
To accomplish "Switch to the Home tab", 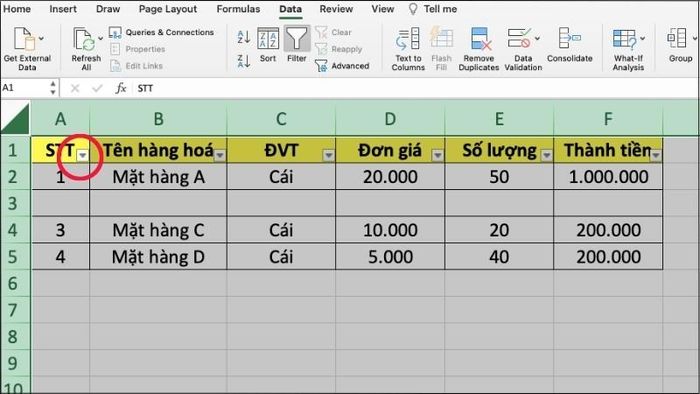I will coord(17,9).
